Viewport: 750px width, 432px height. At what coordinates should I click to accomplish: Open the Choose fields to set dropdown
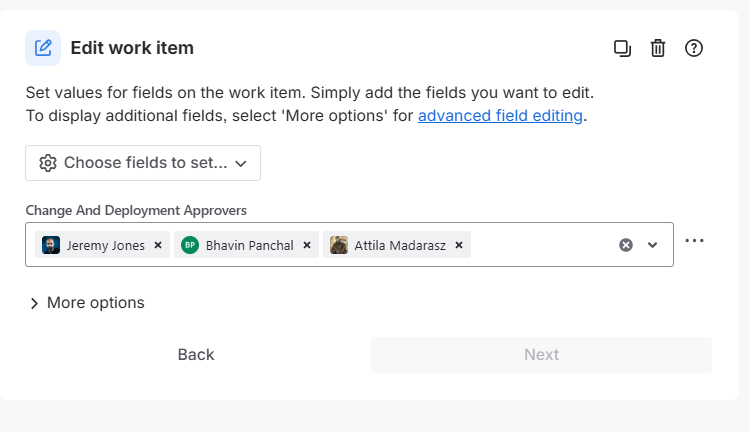click(143, 163)
